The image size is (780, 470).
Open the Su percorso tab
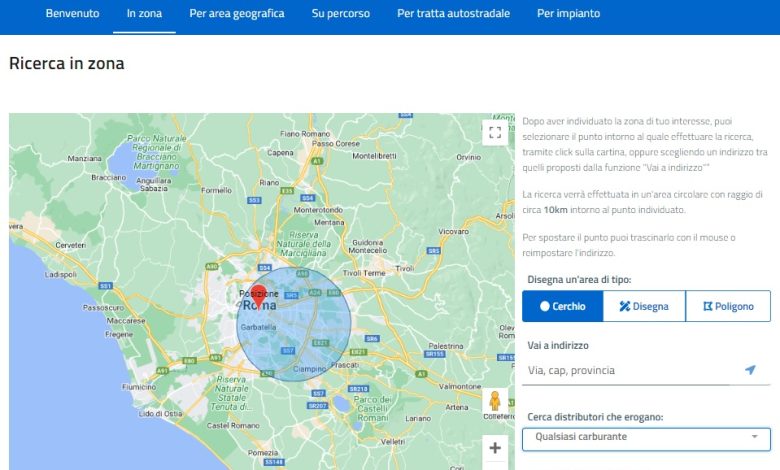(341, 13)
